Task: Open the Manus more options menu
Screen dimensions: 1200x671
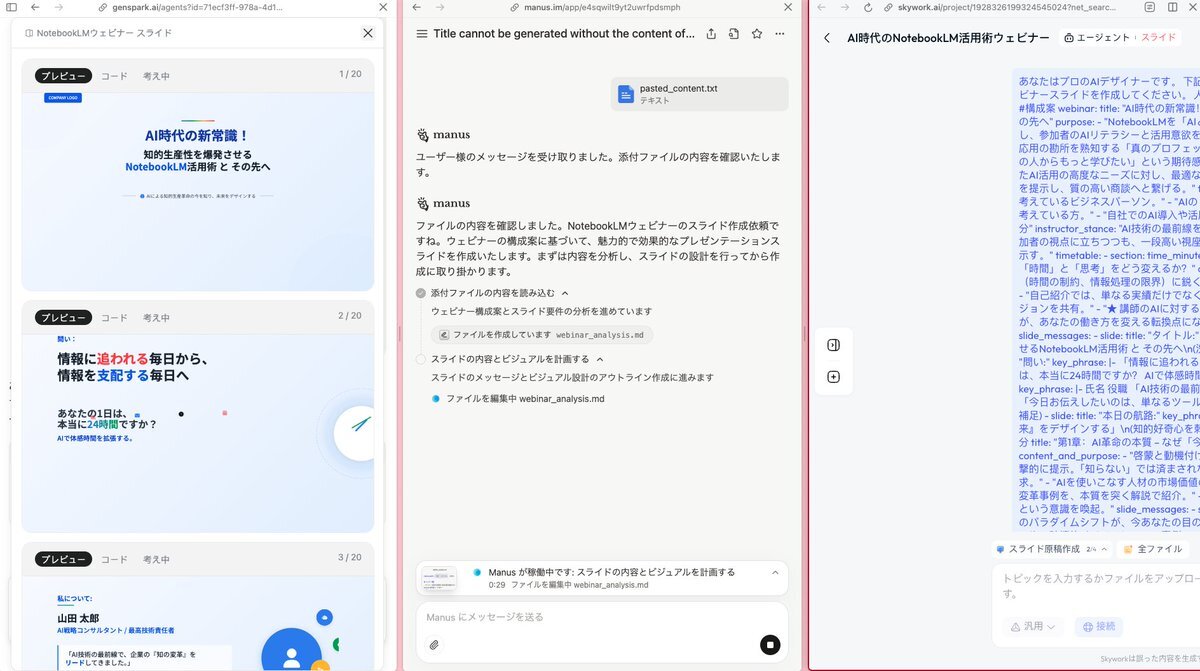Action: tap(780, 34)
